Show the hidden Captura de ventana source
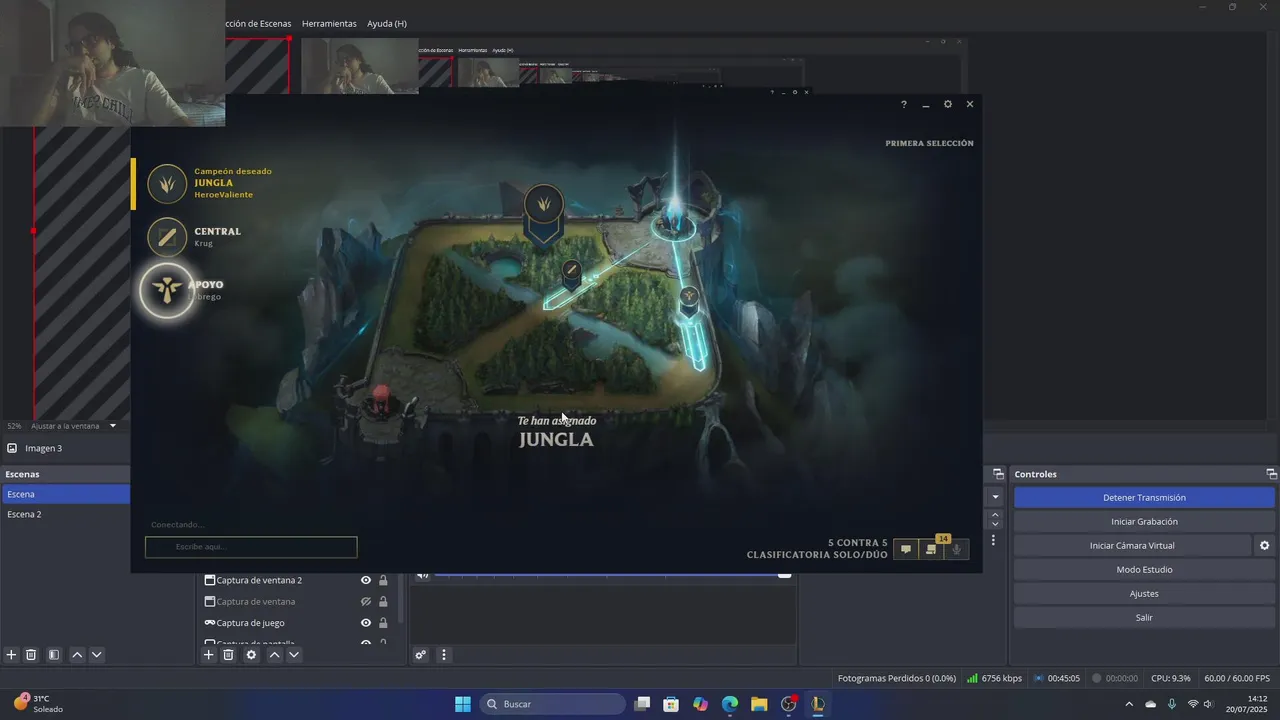 (x=366, y=601)
